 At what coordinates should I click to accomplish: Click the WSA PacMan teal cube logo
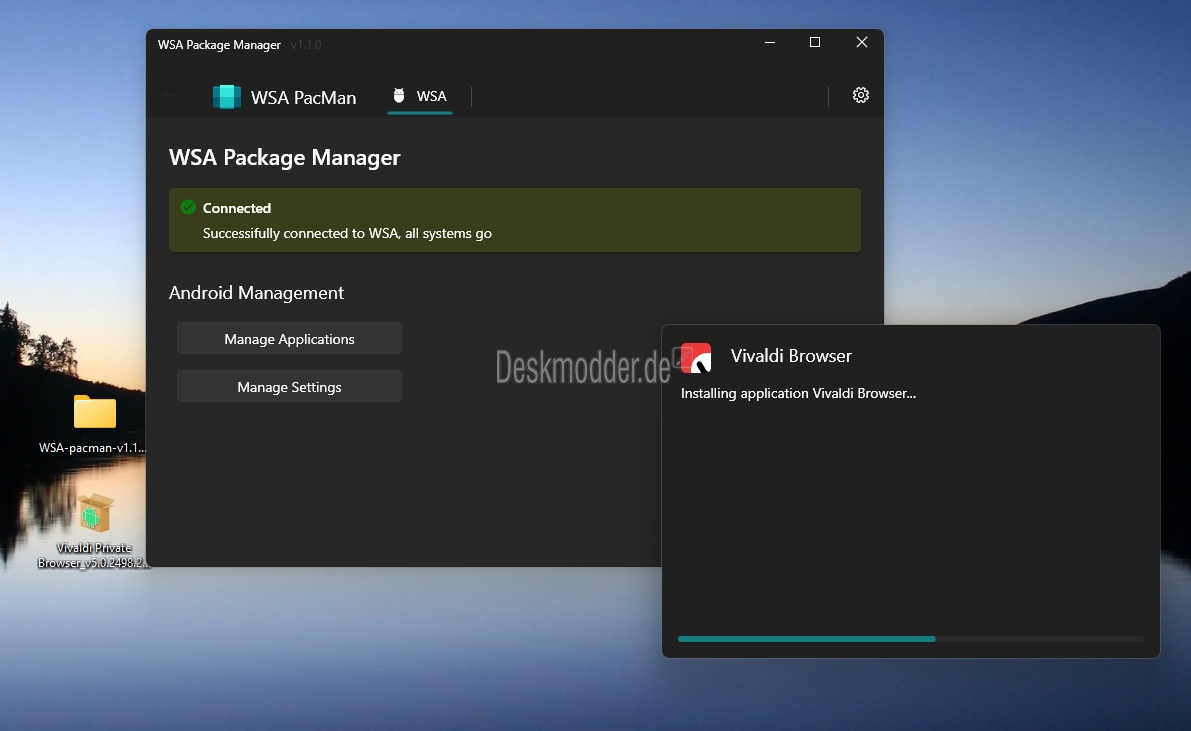click(226, 97)
